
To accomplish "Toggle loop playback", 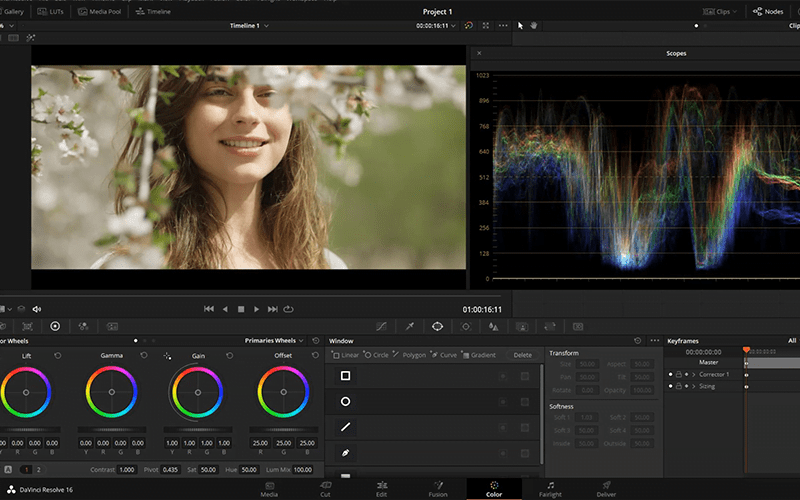I will (x=289, y=309).
